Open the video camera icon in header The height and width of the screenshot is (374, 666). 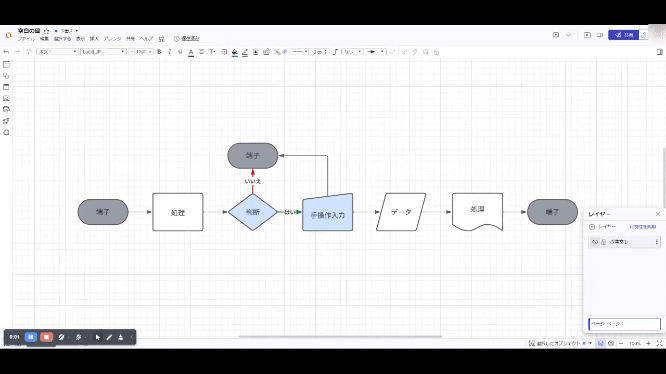click(x=600, y=35)
